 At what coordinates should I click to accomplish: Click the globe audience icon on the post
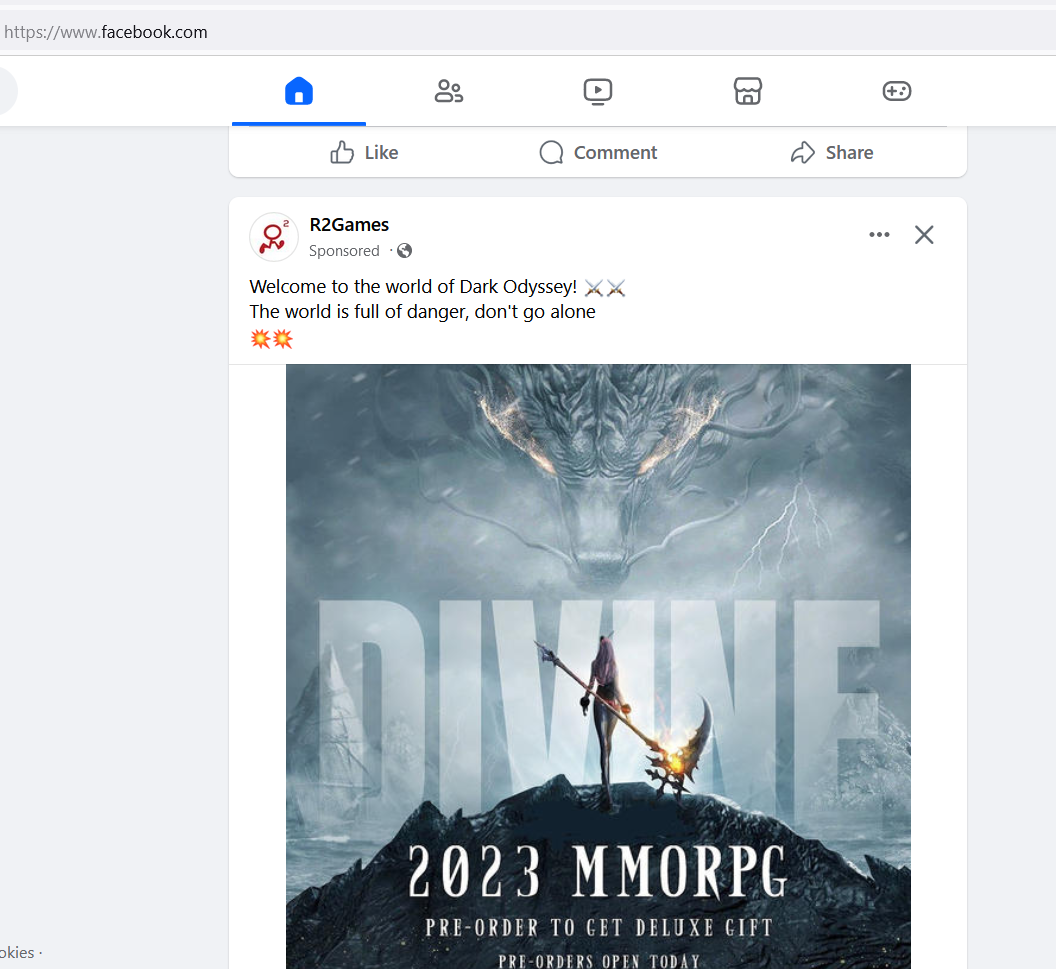(404, 250)
